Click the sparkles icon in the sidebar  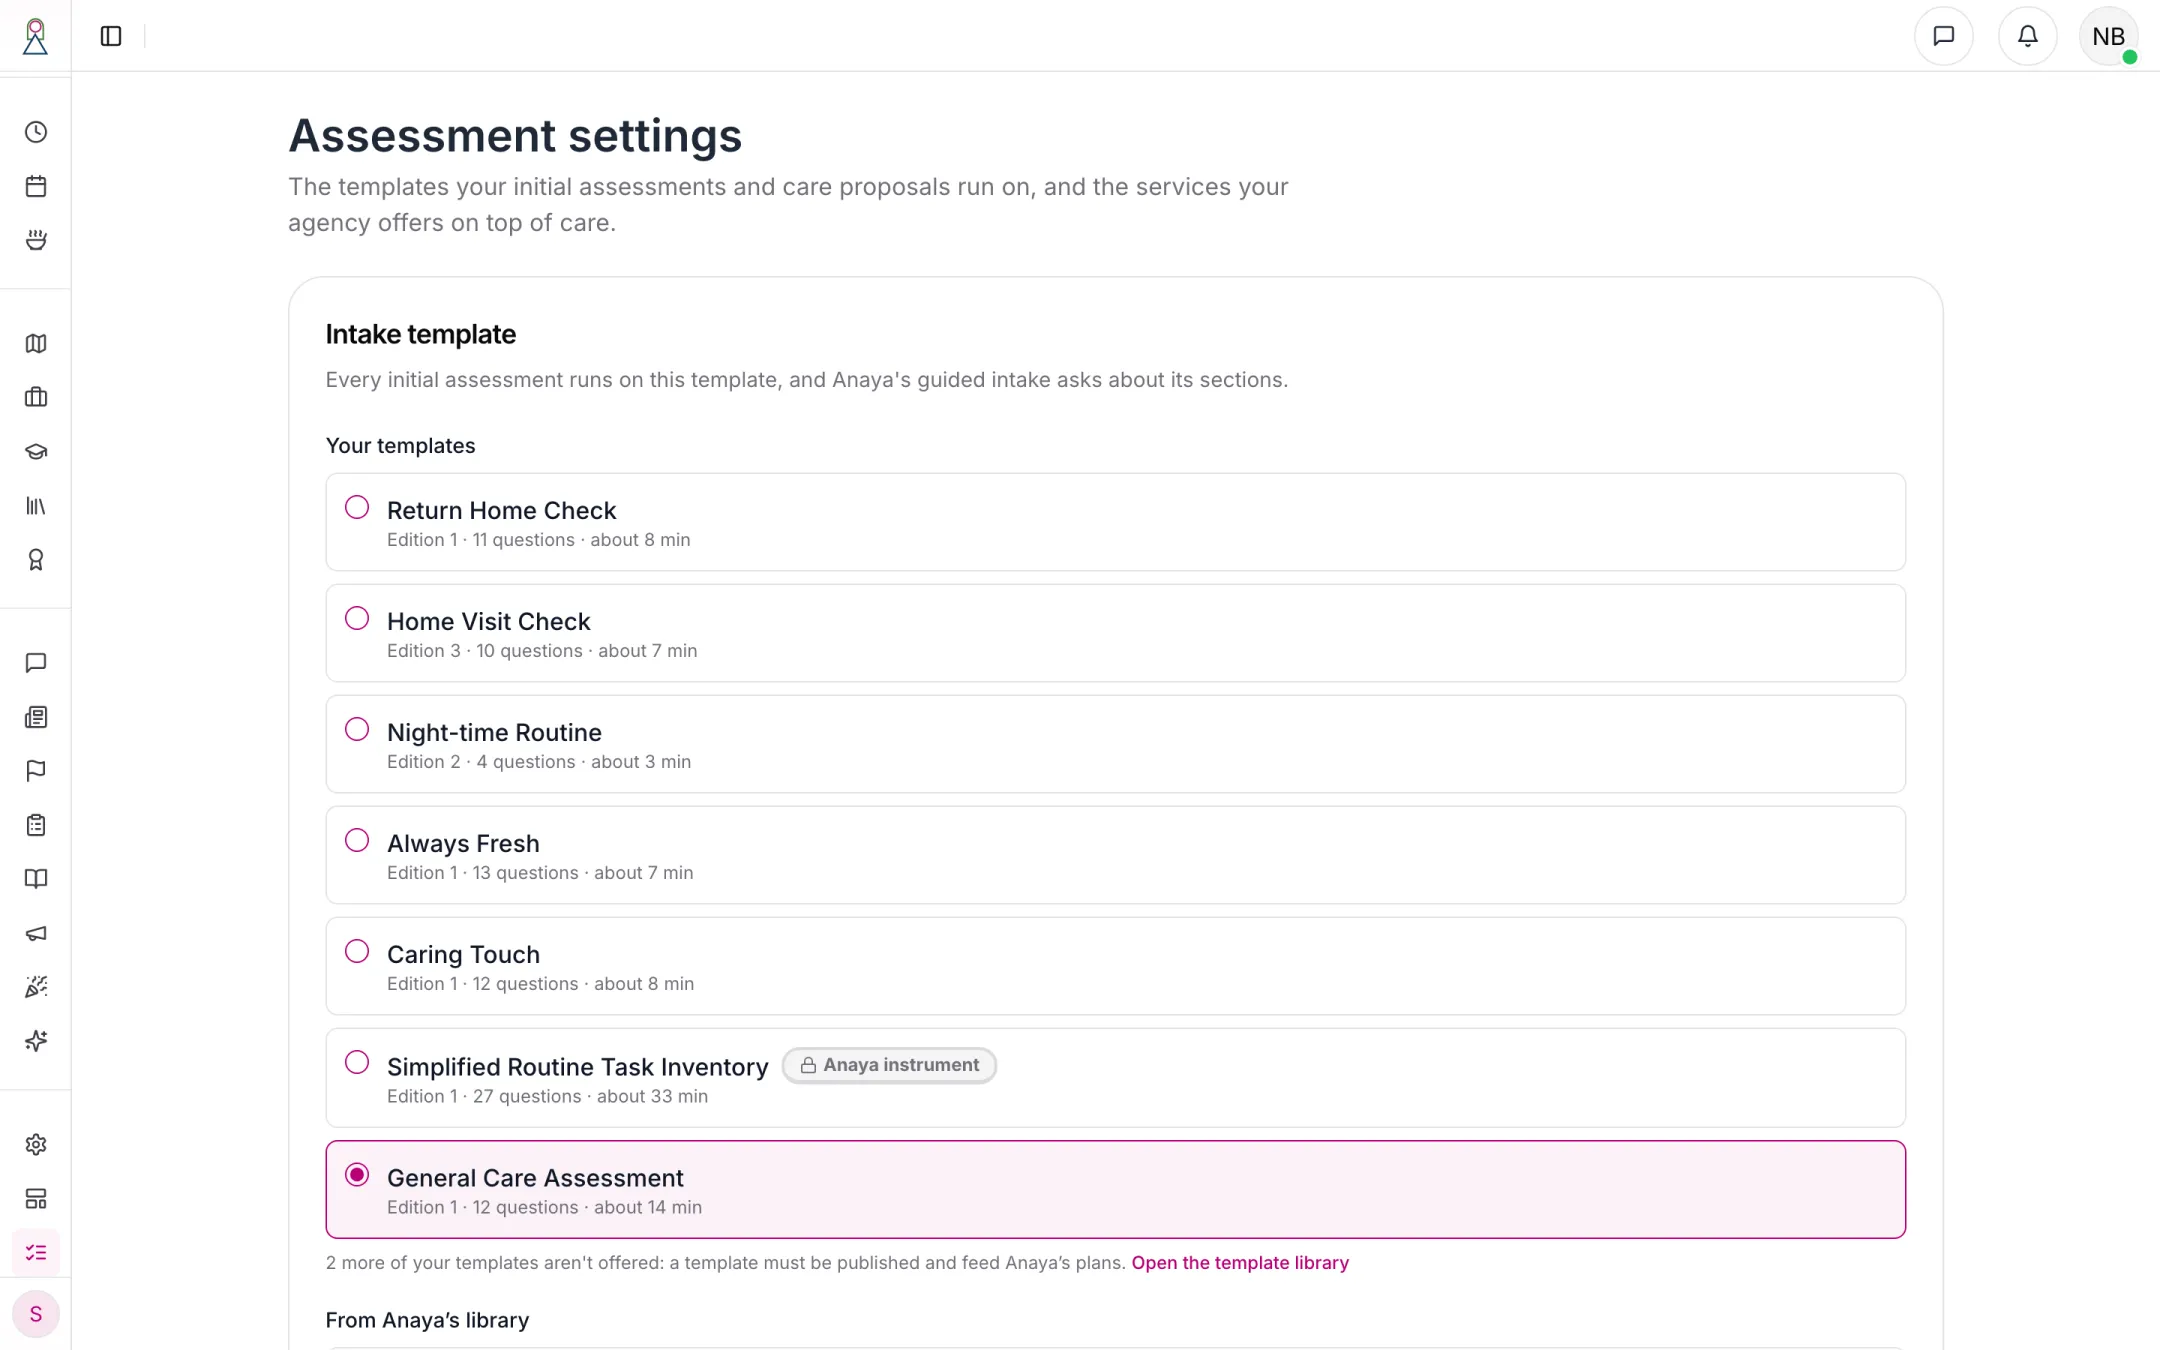click(36, 1041)
